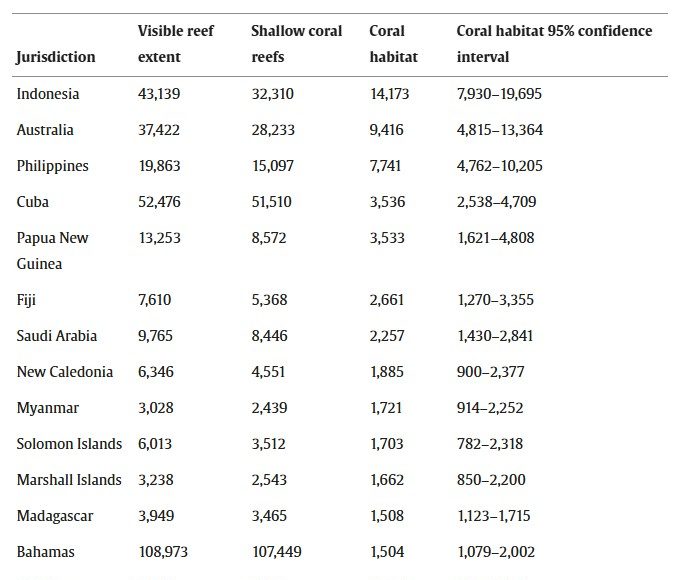
Task: Click the Jurisdiction column header
Action: coord(56,57)
